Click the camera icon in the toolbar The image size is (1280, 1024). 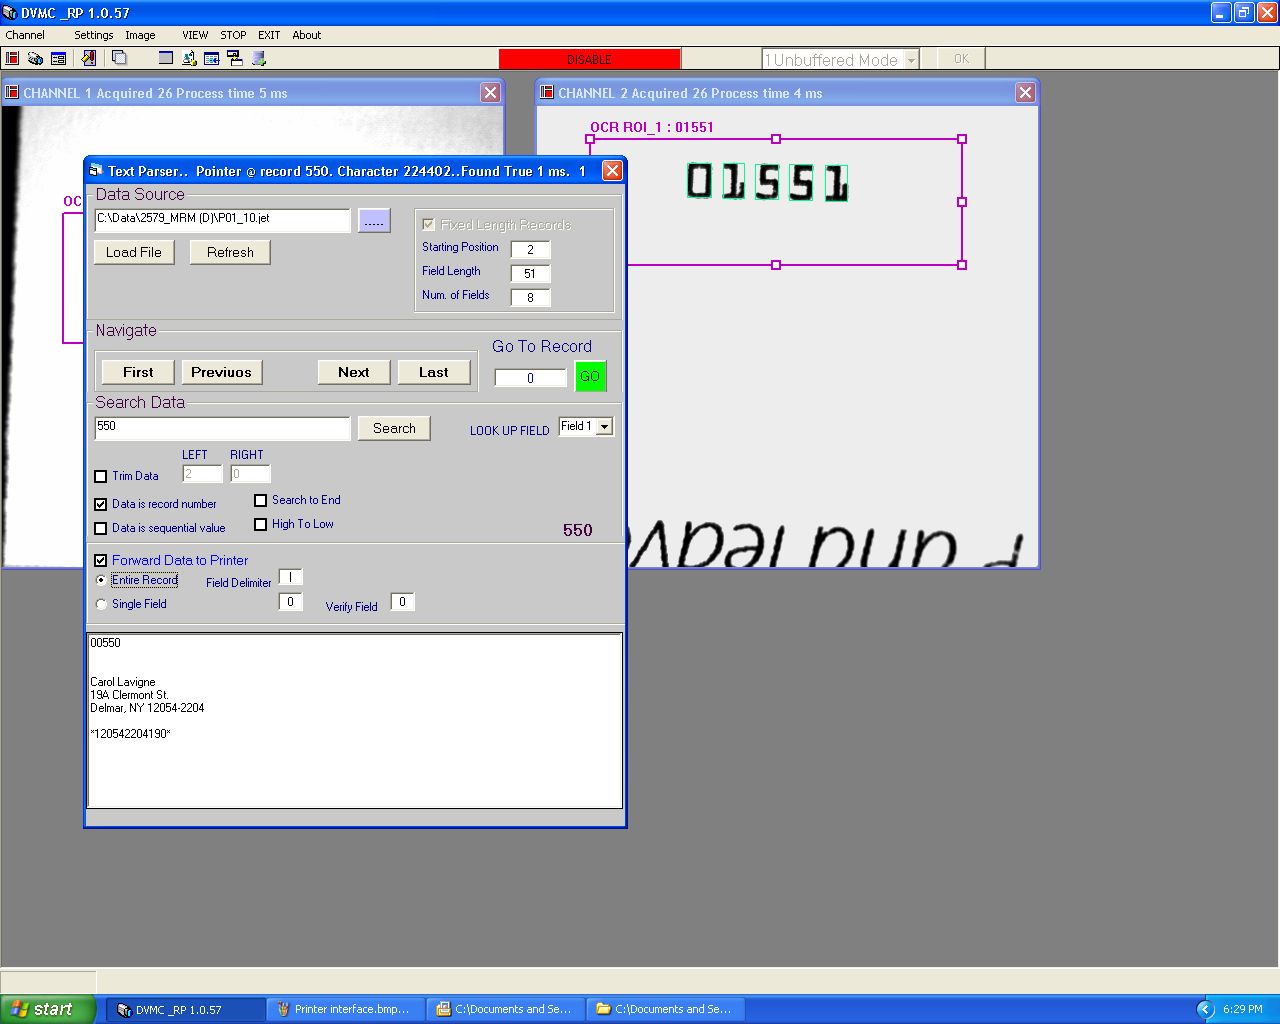35,59
